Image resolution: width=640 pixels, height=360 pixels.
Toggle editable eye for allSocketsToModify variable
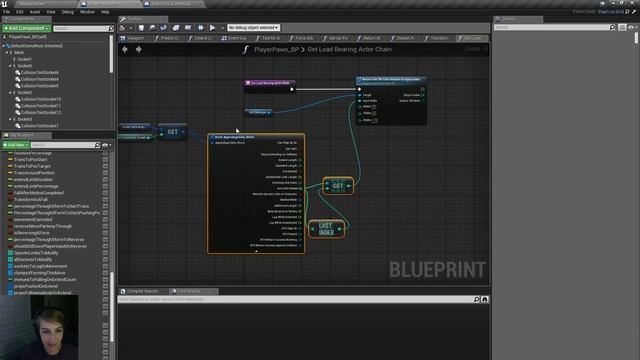[x=105, y=260]
